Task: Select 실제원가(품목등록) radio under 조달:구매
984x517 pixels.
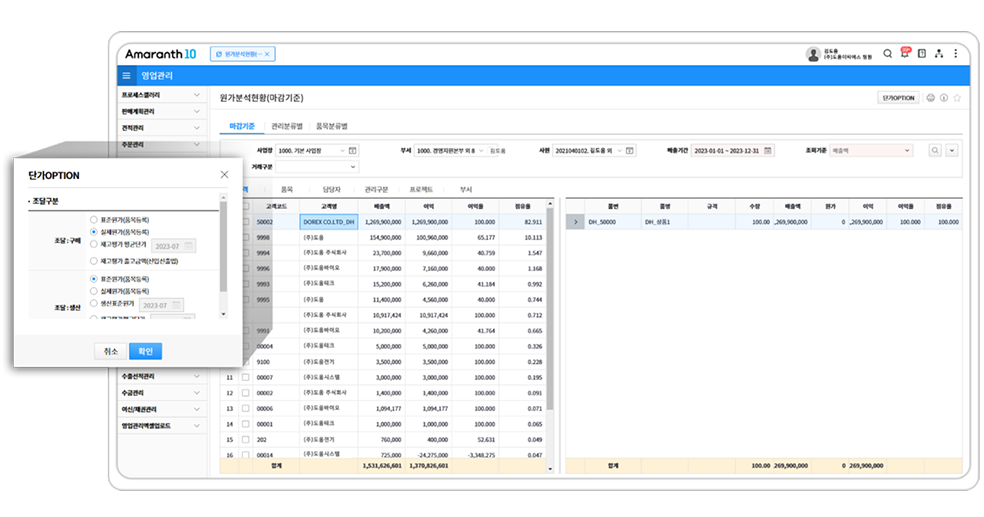Action: click(94, 232)
